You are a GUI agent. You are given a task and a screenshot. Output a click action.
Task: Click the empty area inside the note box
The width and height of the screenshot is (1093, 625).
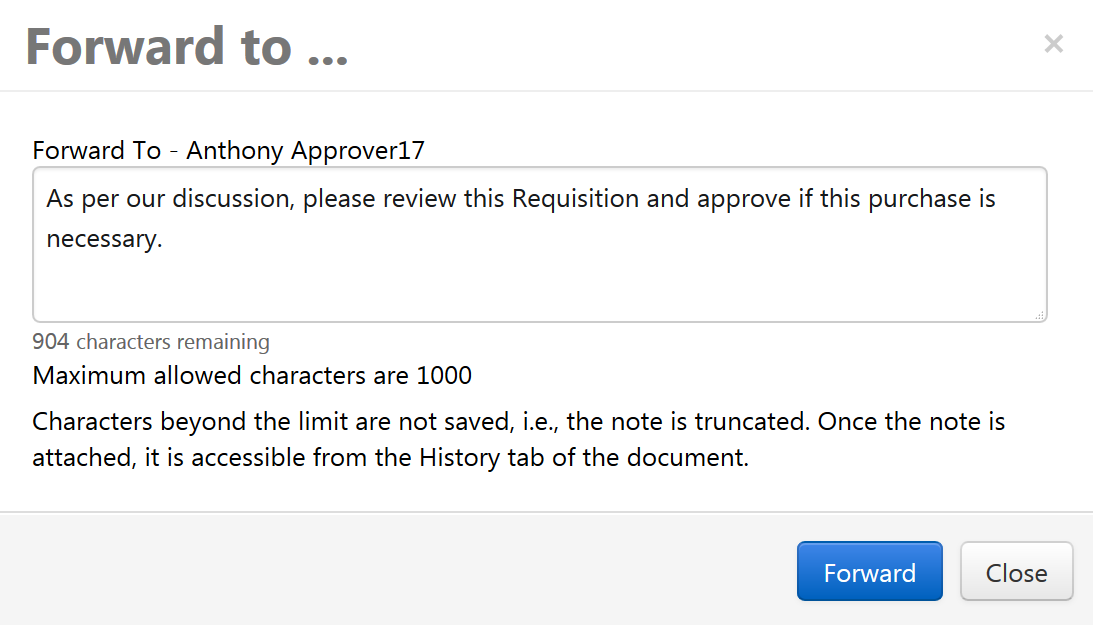click(x=540, y=285)
